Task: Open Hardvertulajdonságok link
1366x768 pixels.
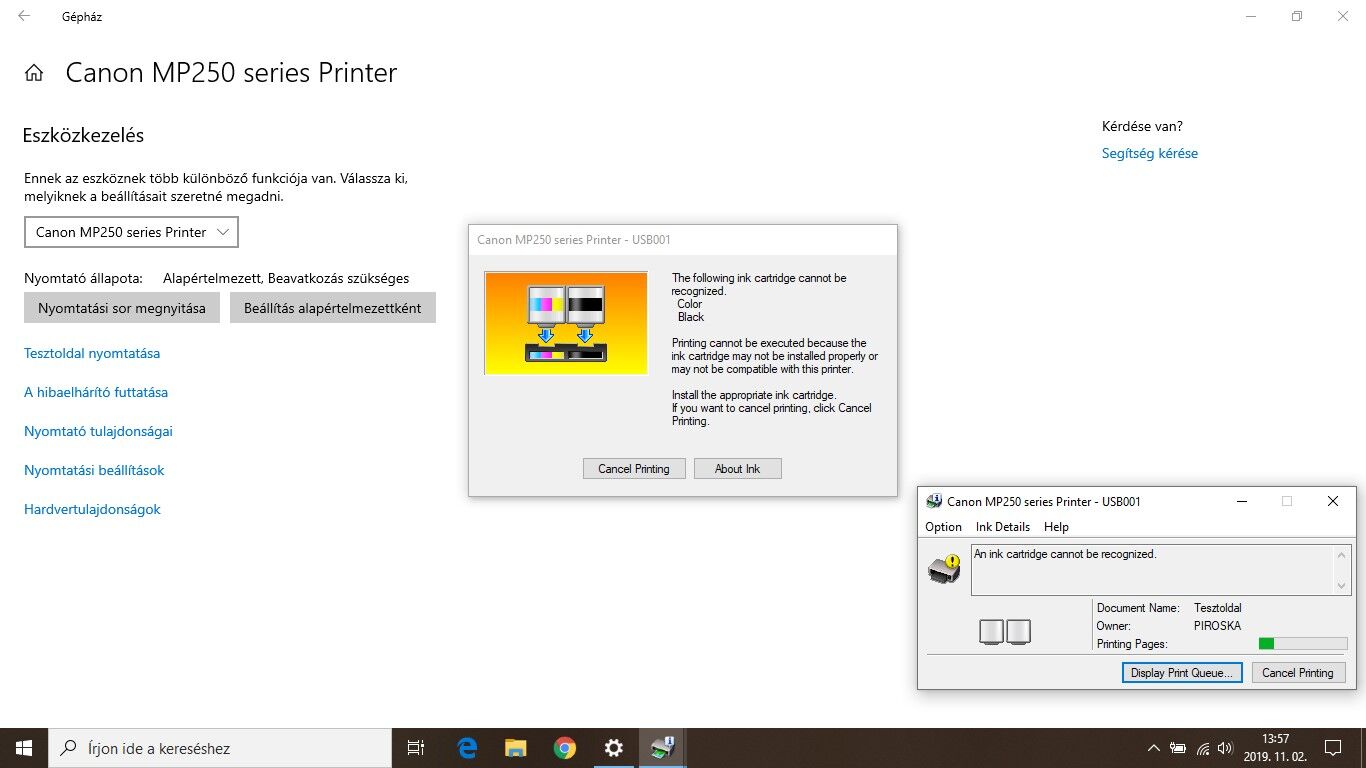Action: click(x=92, y=509)
